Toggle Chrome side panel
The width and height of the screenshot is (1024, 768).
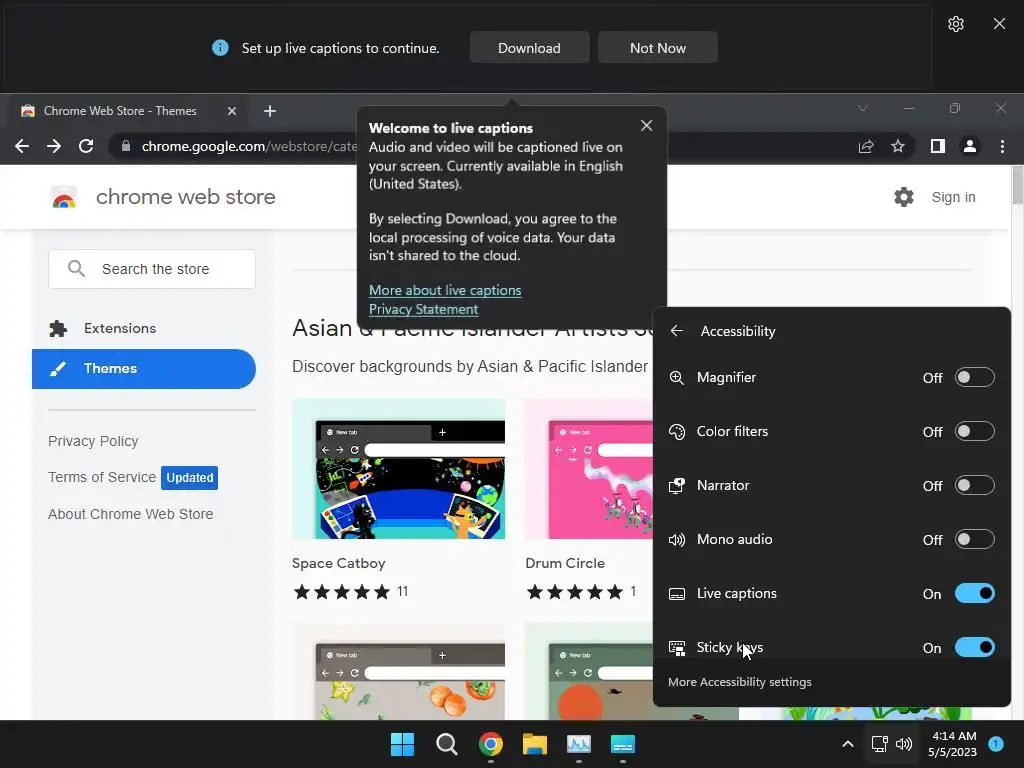click(x=938, y=146)
